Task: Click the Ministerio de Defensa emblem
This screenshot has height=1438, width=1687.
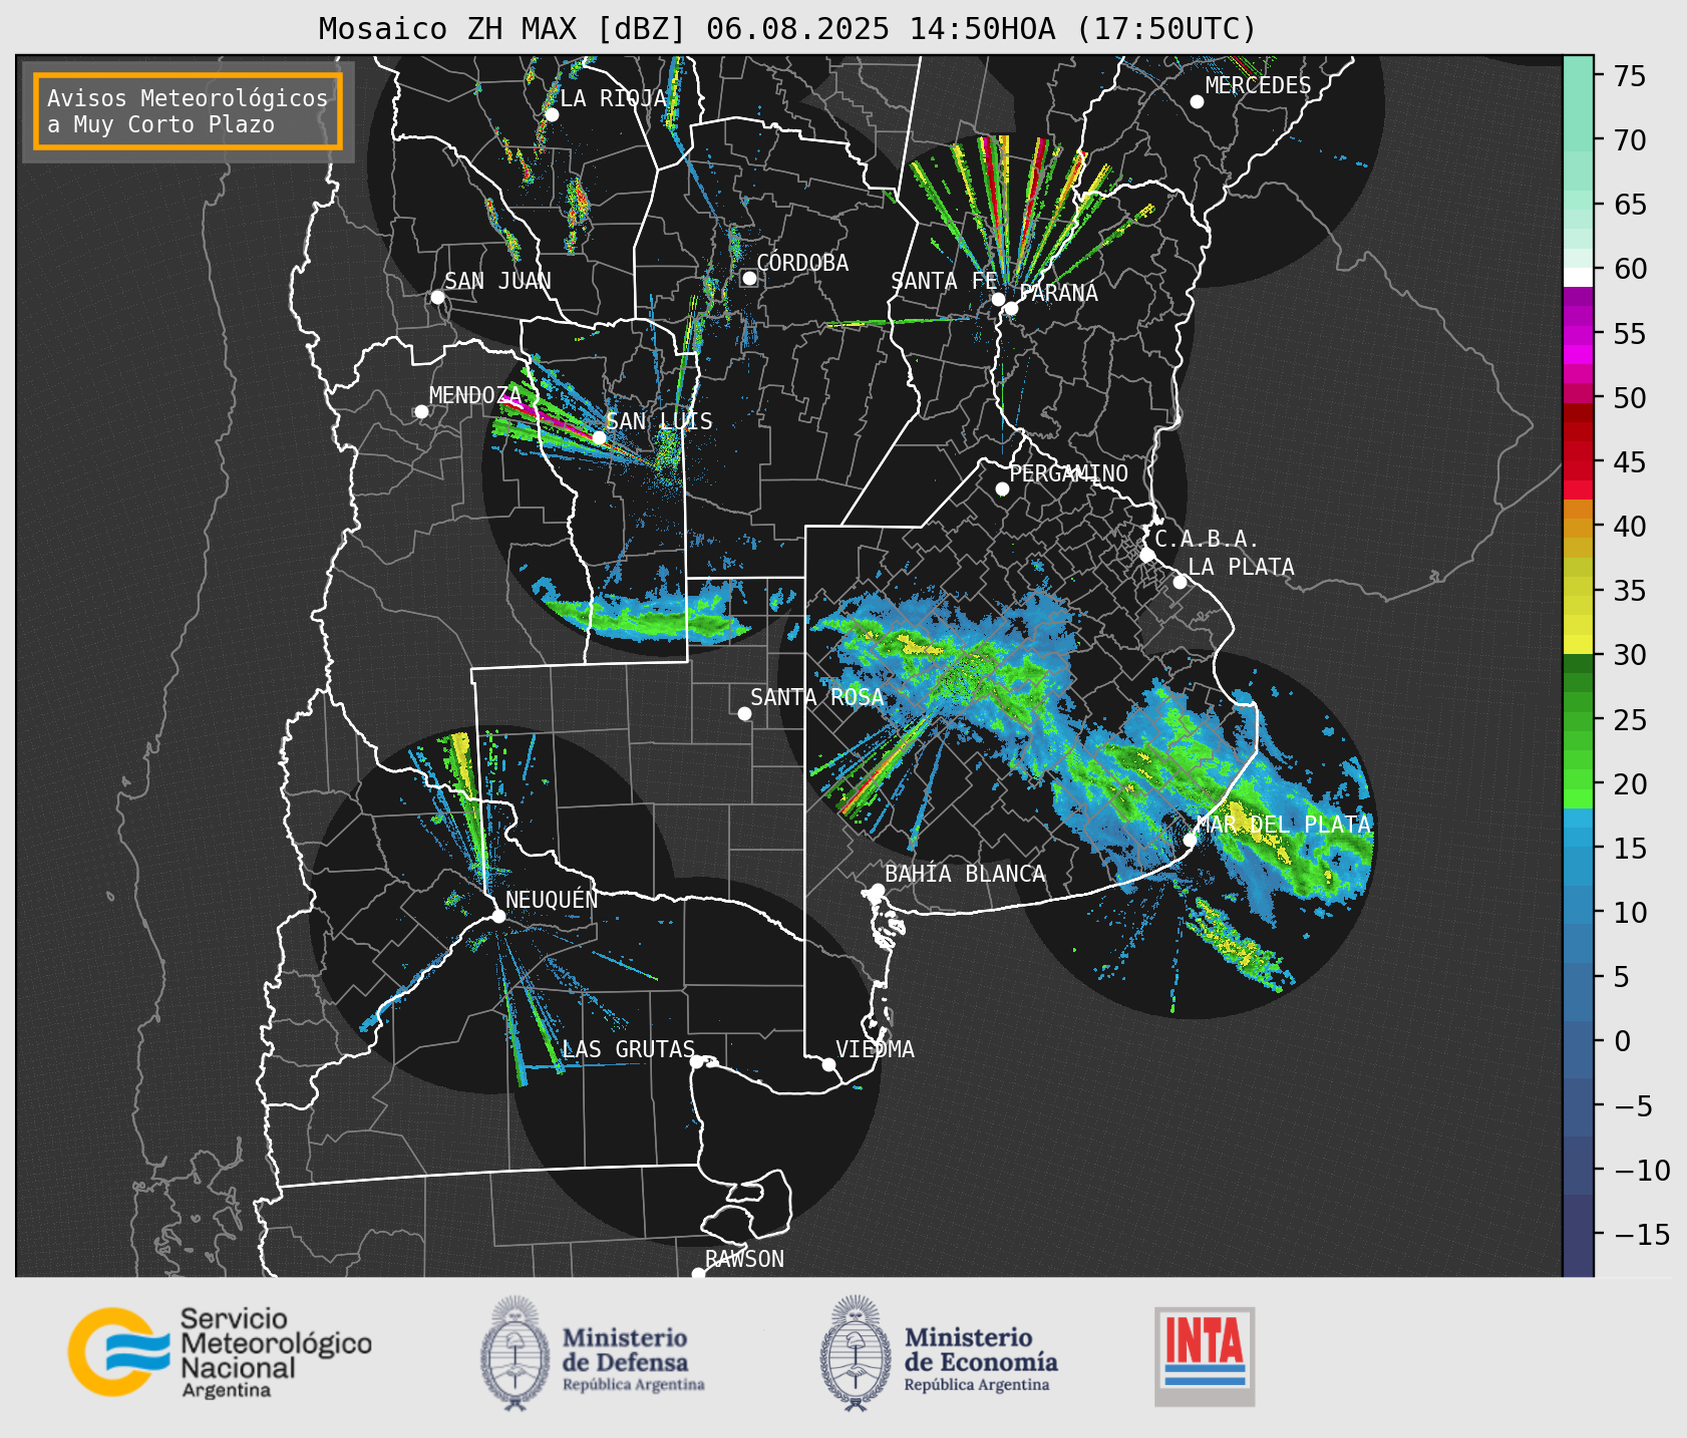Action: click(515, 1353)
